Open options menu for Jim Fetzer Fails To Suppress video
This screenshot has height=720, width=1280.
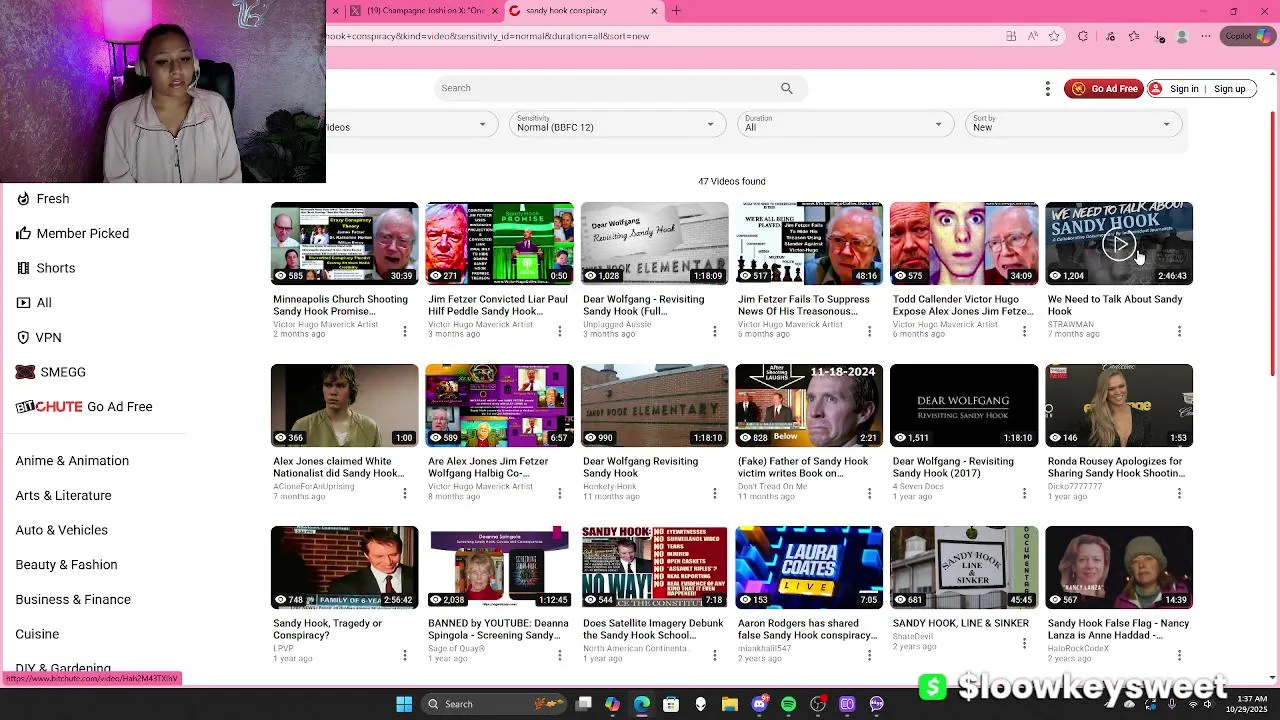point(870,331)
